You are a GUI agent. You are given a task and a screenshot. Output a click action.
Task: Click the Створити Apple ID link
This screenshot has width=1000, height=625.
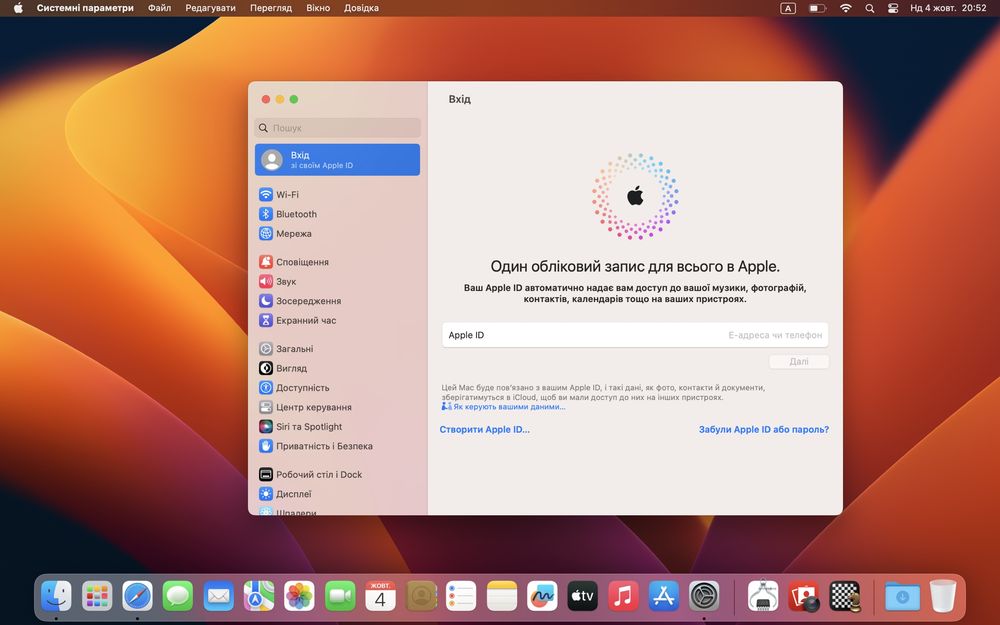click(485, 430)
